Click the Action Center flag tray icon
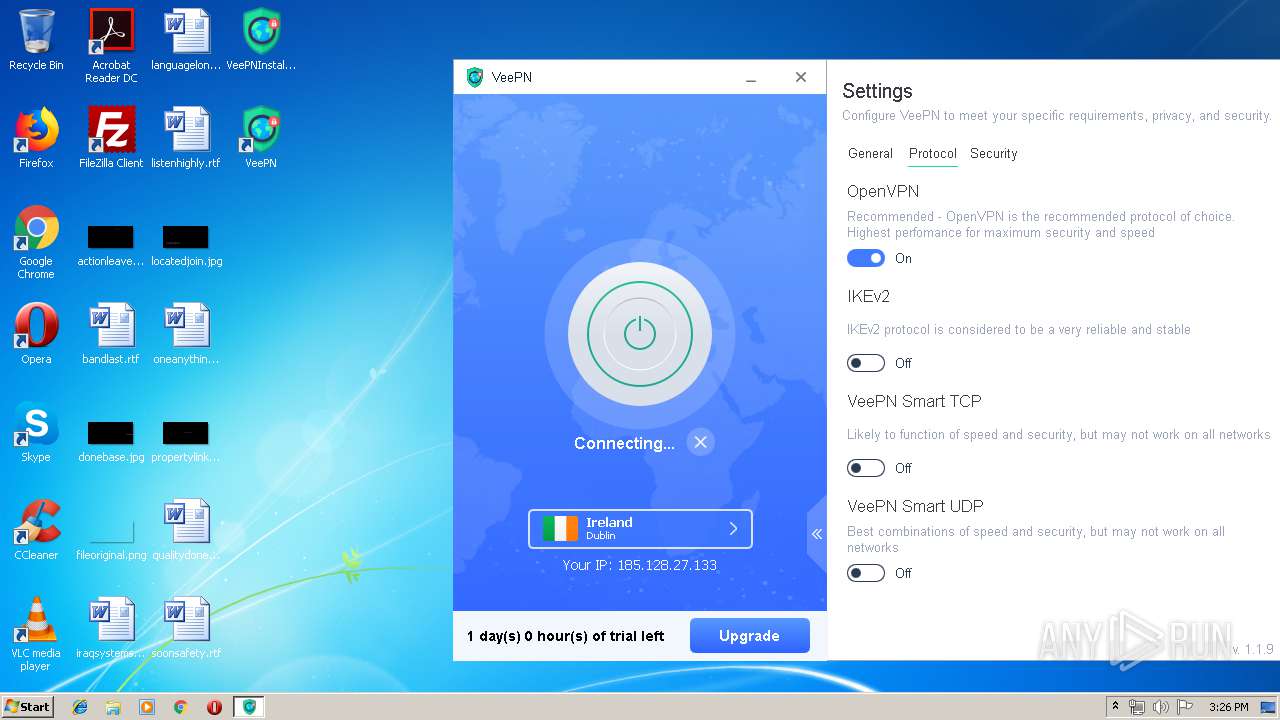 point(1185,707)
